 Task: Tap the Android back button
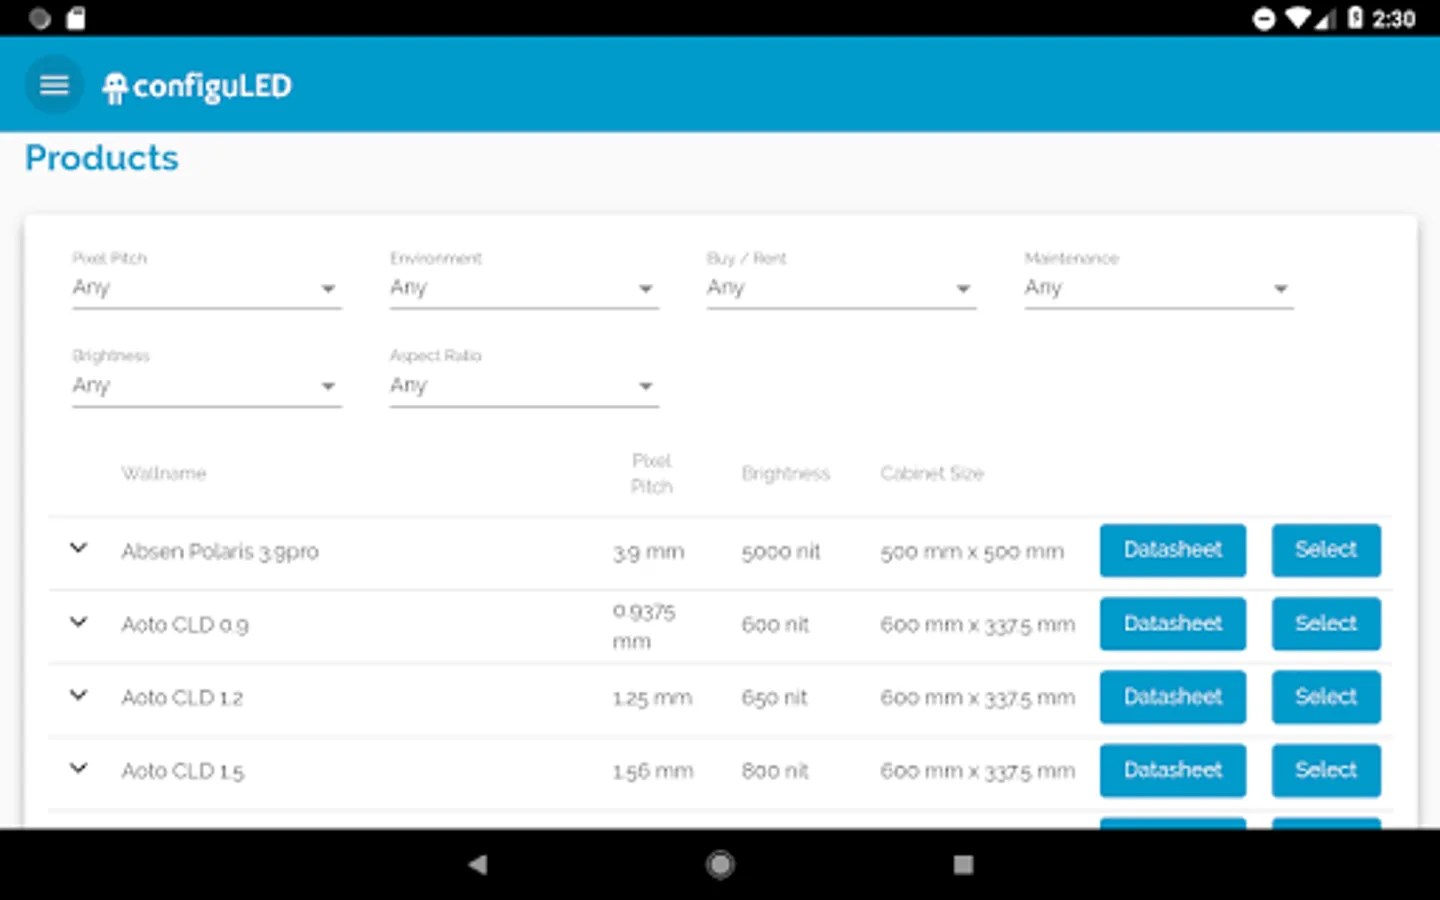(478, 864)
